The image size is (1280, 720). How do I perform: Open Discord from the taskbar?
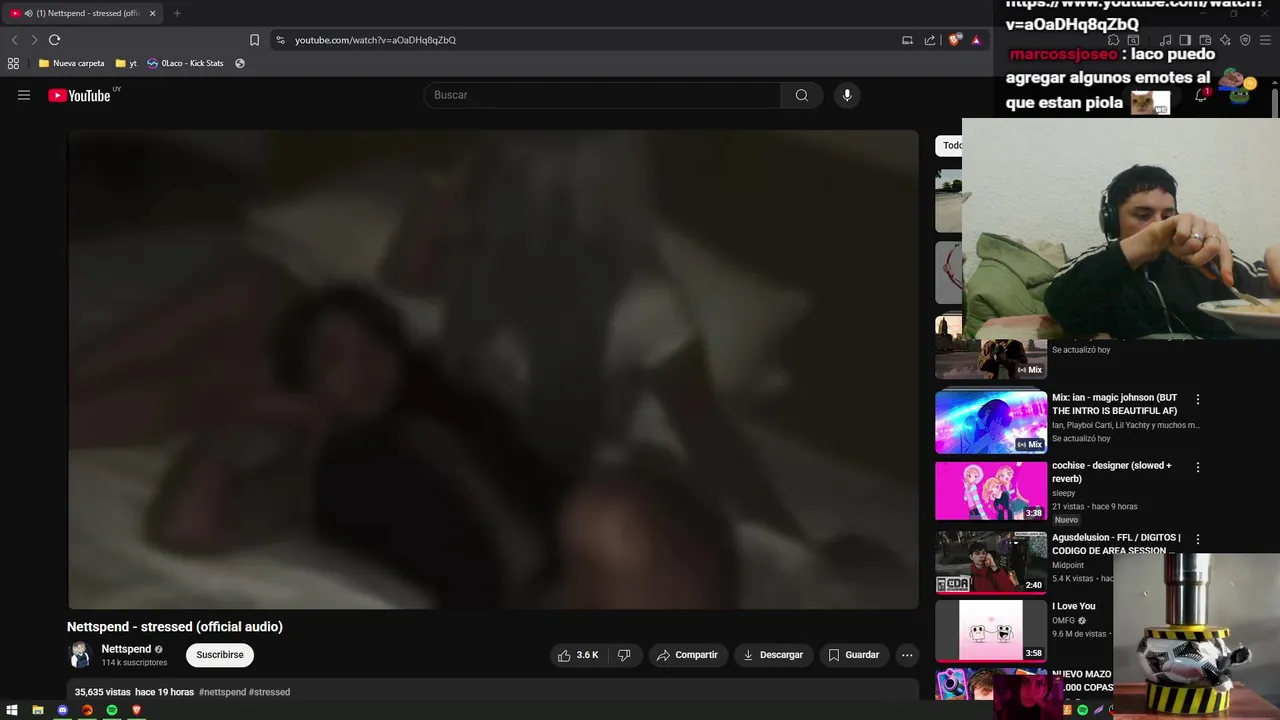coord(62,710)
